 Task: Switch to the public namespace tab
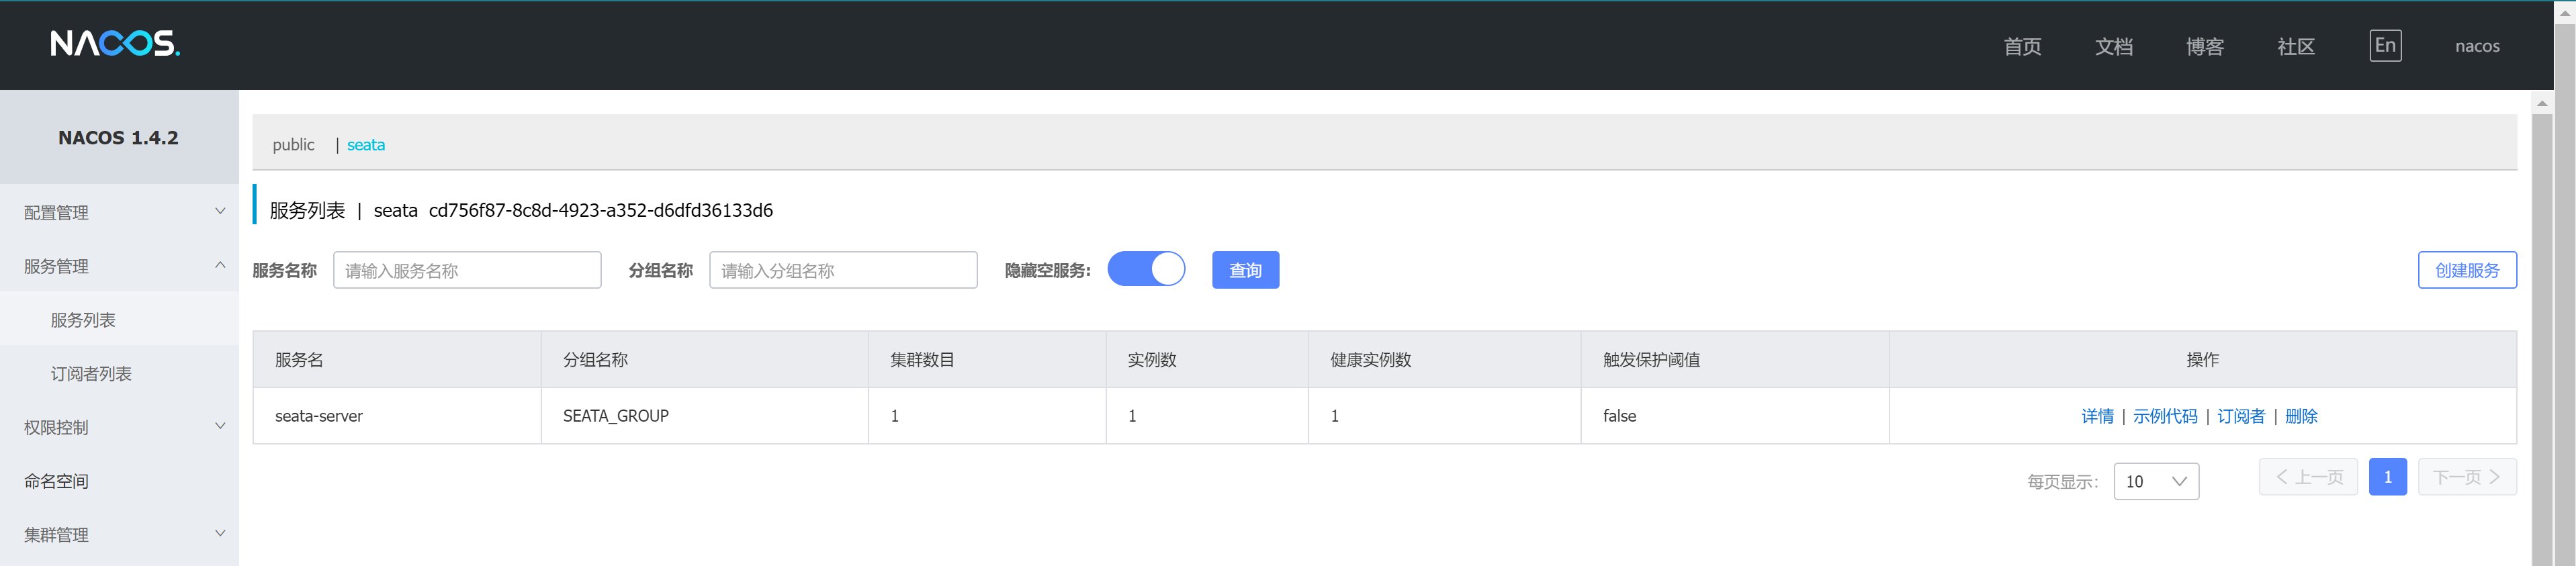(293, 145)
